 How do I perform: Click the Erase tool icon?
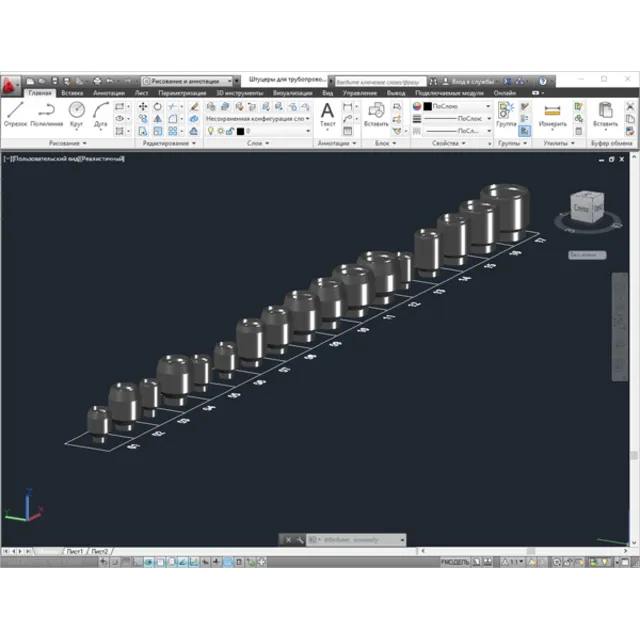(x=194, y=107)
